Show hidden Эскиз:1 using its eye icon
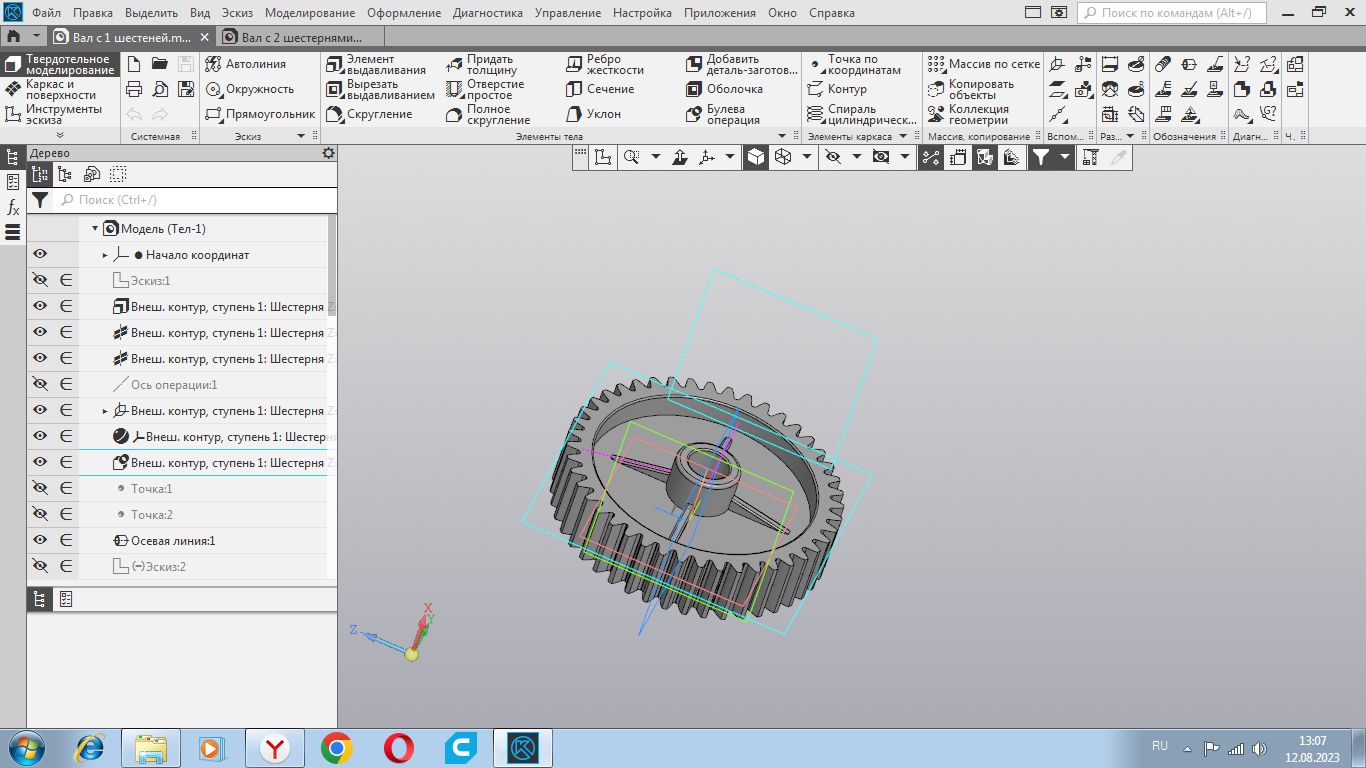The height and width of the screenshot is (768, 1366). click(x=40, y=281)
